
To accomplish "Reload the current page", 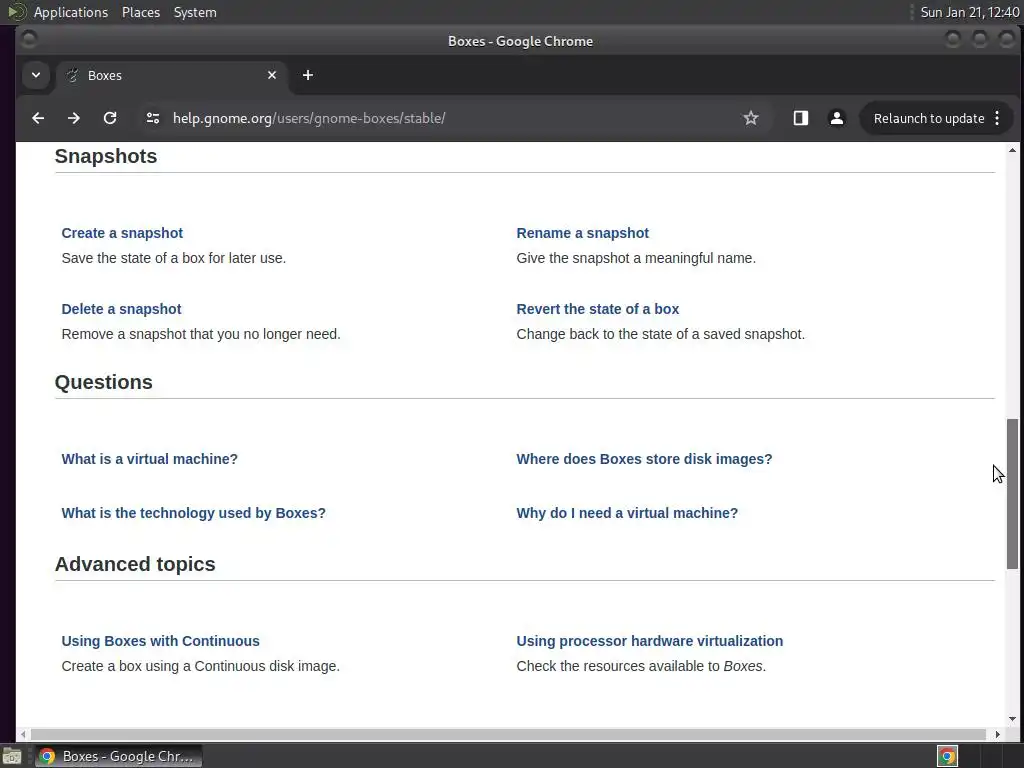I will (110, 118).
